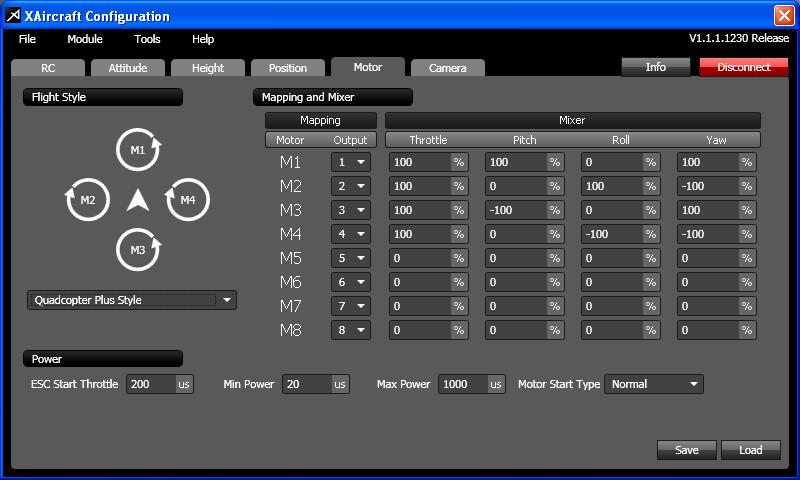The height and width of the screenshot is (480, 800).
Task: Click the M2 Throttle percentage field
Action: tap(429, 186)
